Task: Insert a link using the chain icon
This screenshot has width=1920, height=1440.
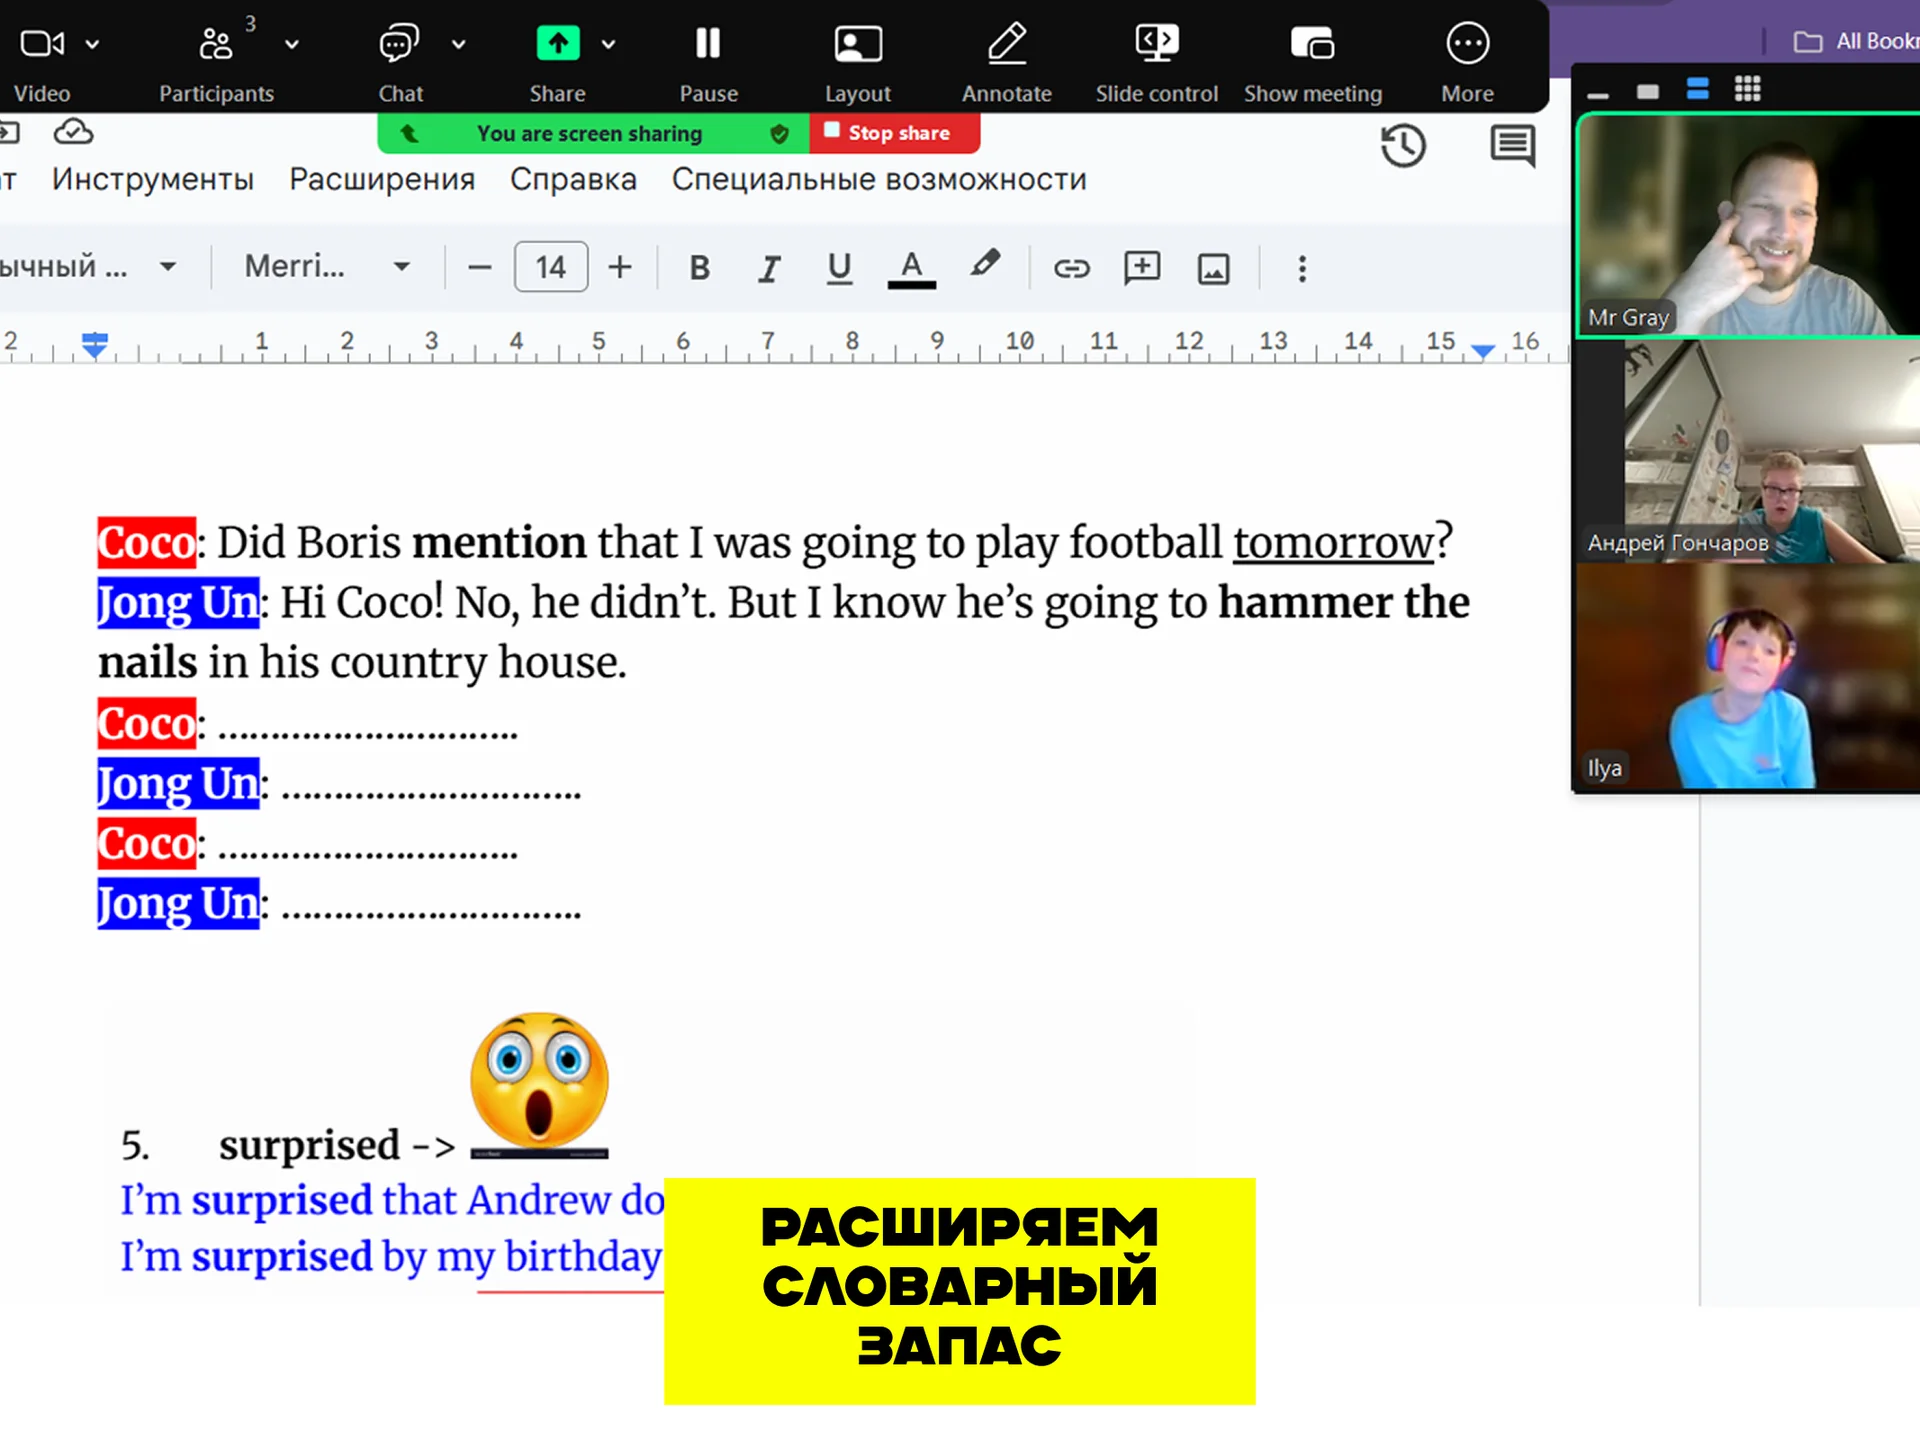Action: [1071, 268]
